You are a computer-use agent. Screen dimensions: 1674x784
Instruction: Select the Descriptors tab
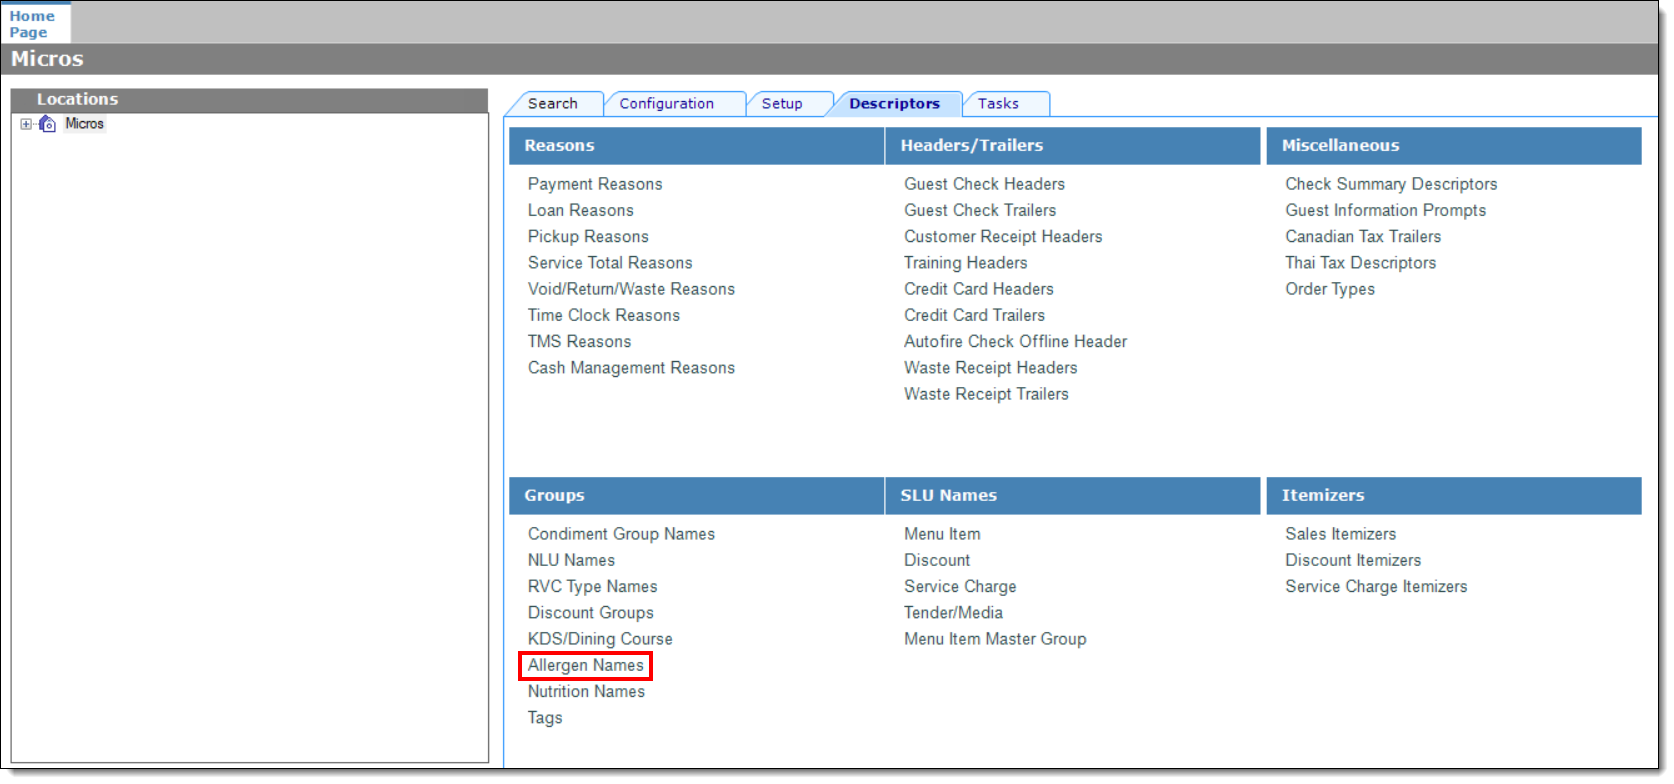[x=894, y=104]
